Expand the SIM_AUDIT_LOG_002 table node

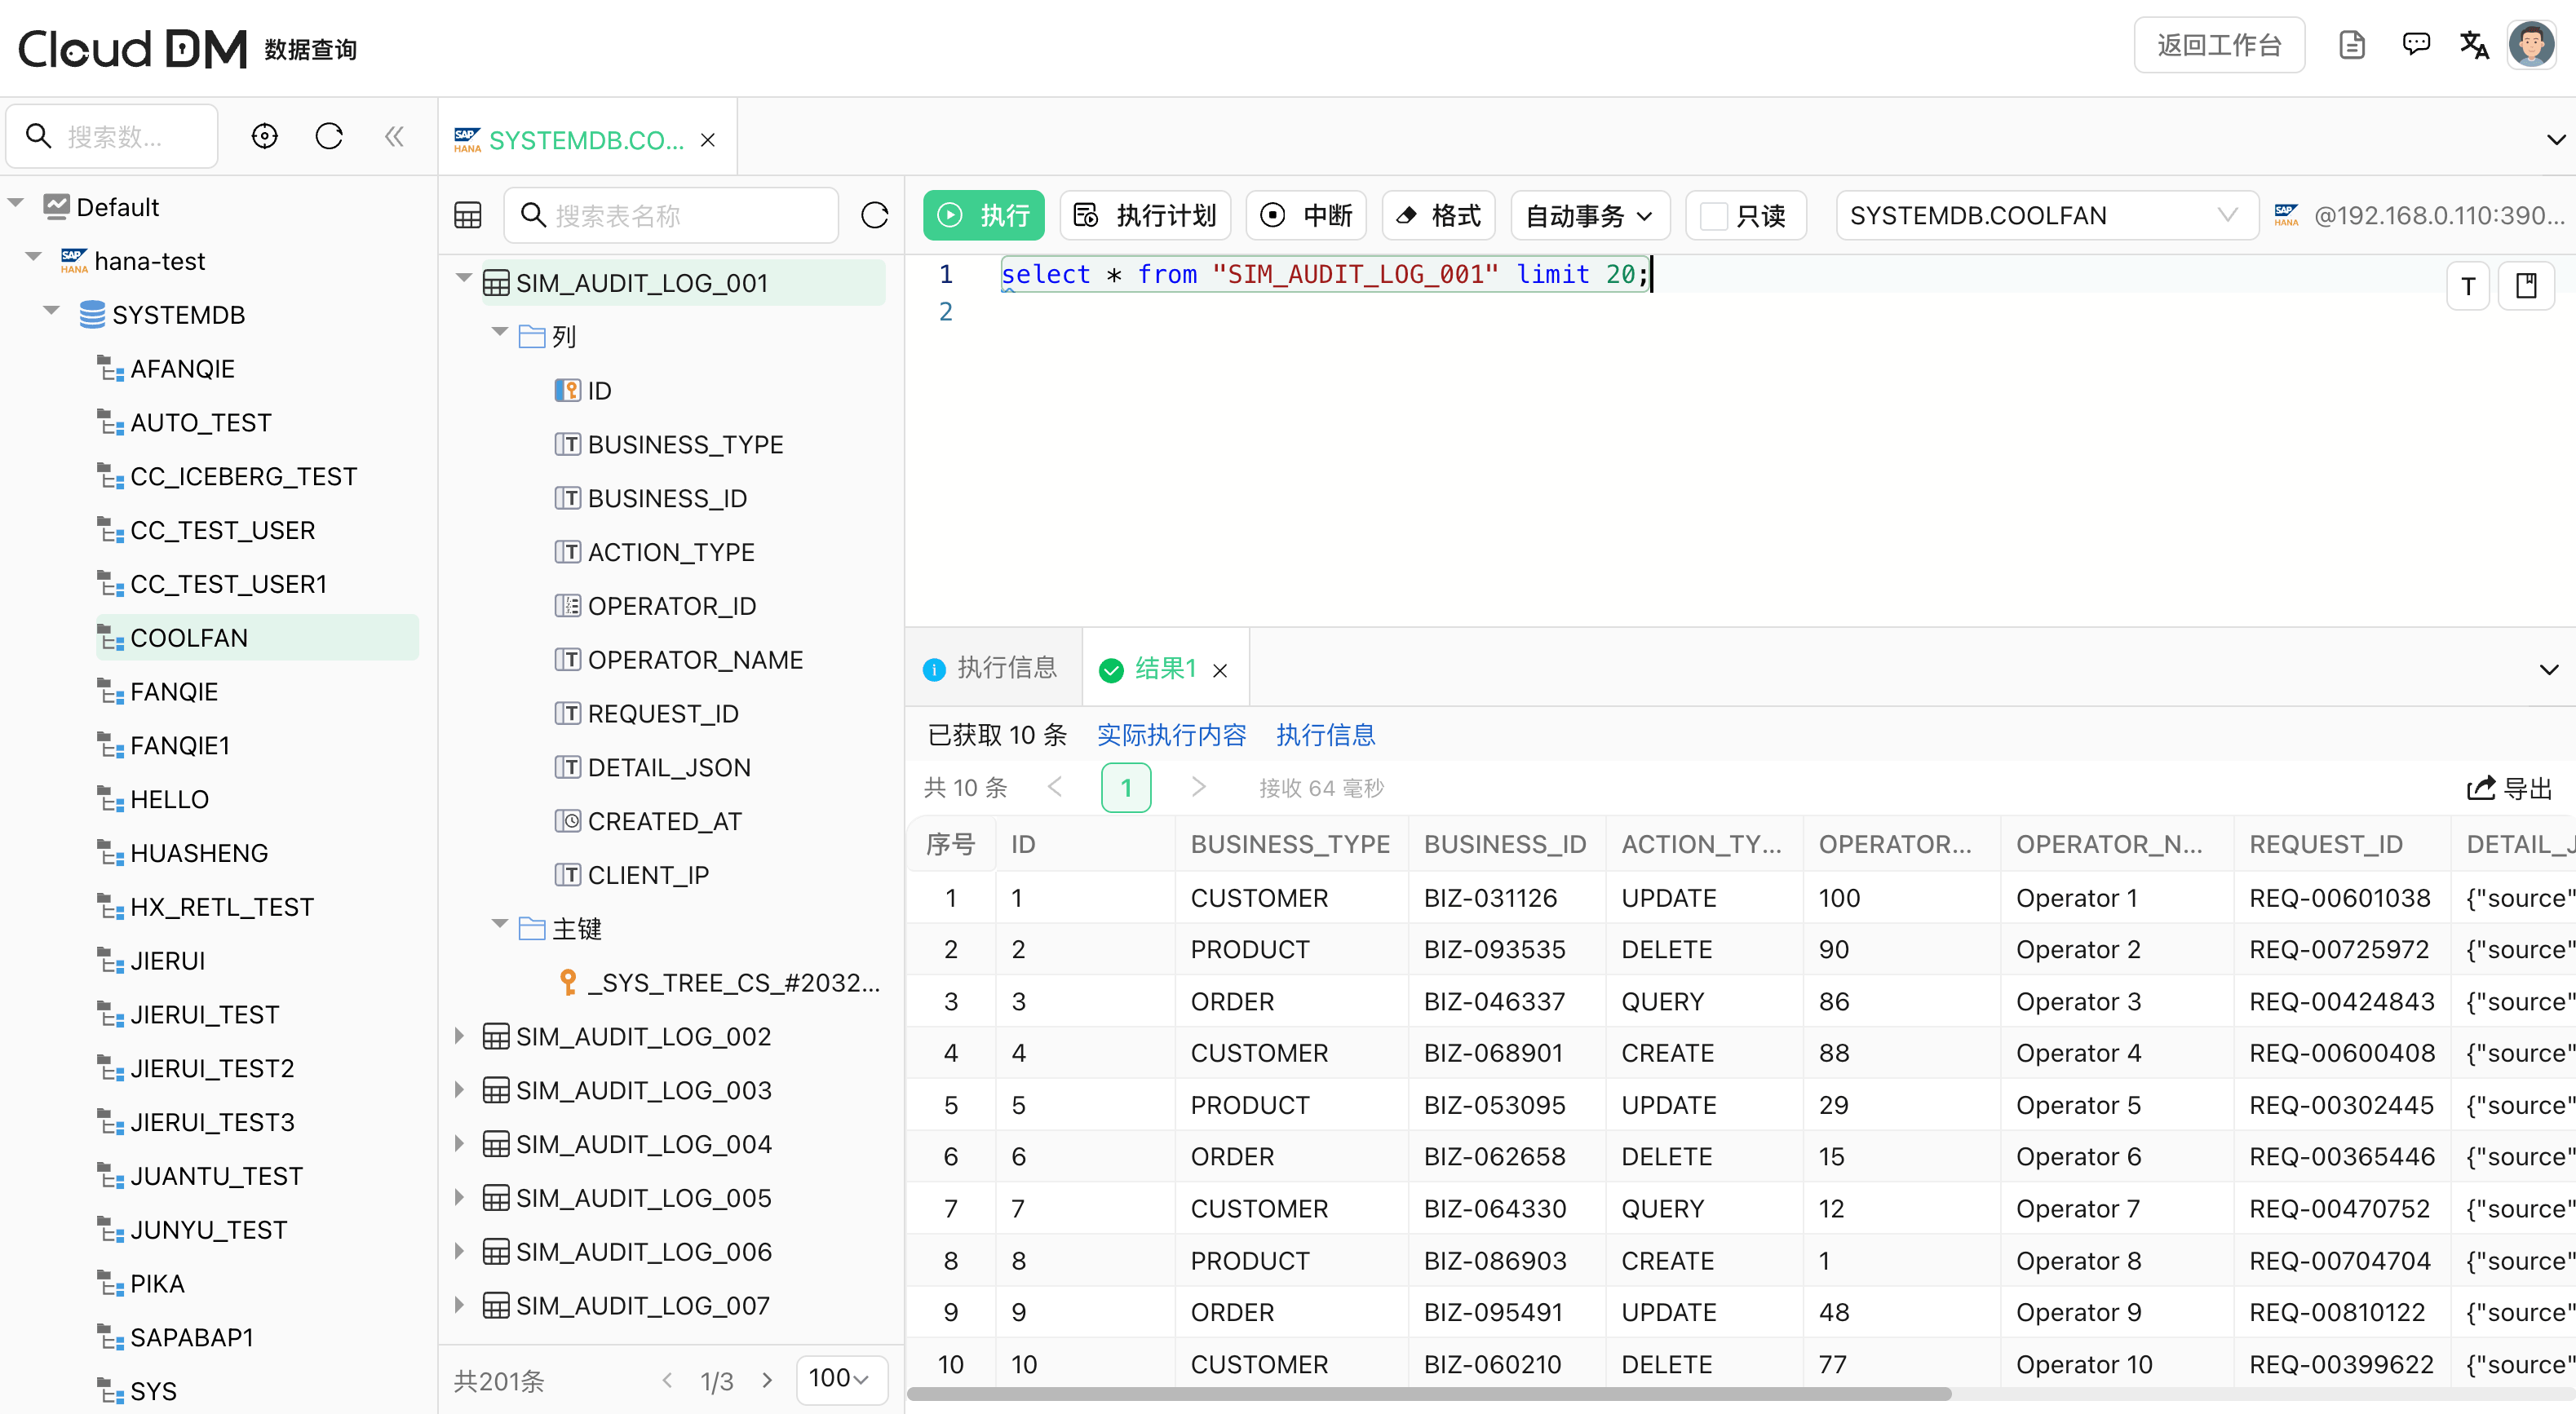coord(460,1036)
